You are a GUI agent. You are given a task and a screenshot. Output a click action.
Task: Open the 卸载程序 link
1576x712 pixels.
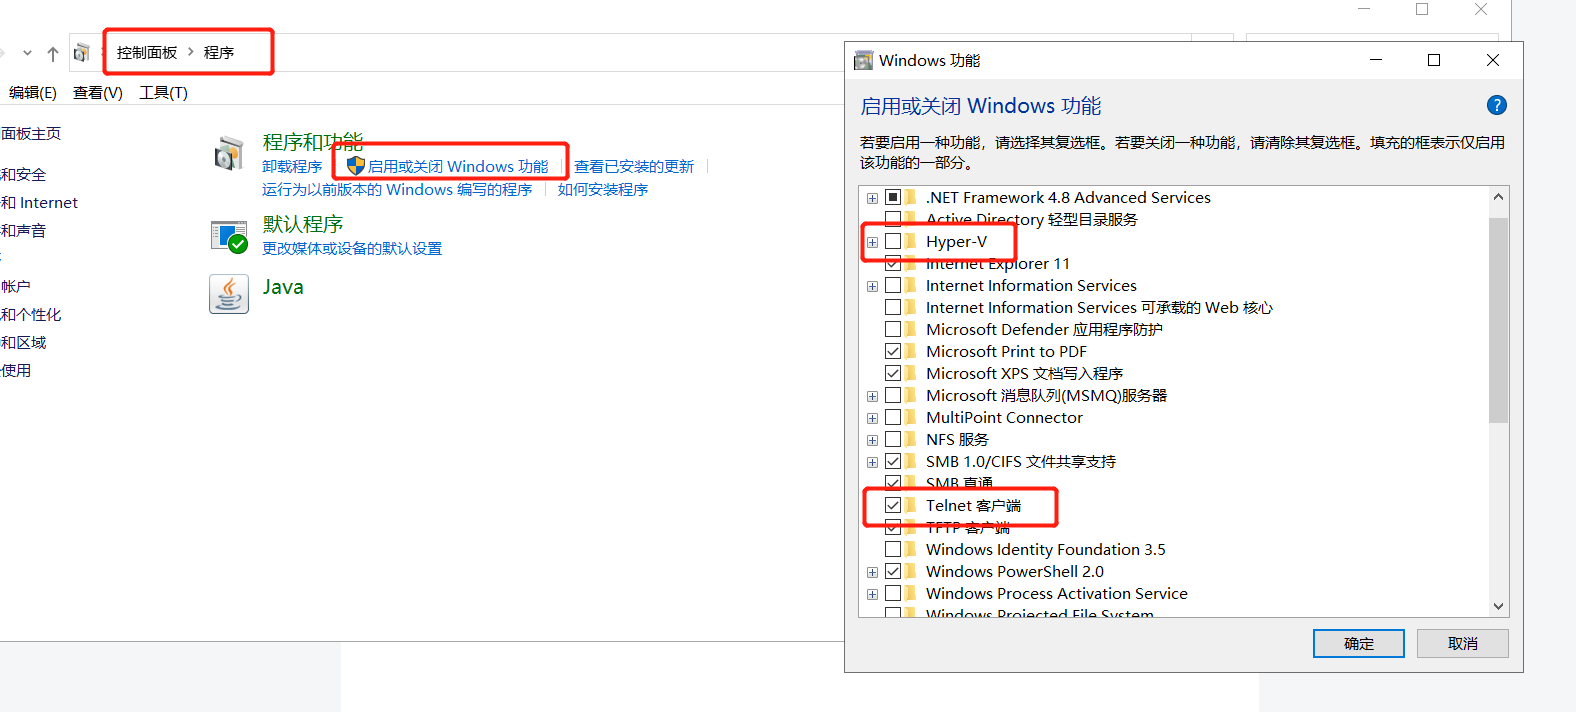click(x=292, y=166)
